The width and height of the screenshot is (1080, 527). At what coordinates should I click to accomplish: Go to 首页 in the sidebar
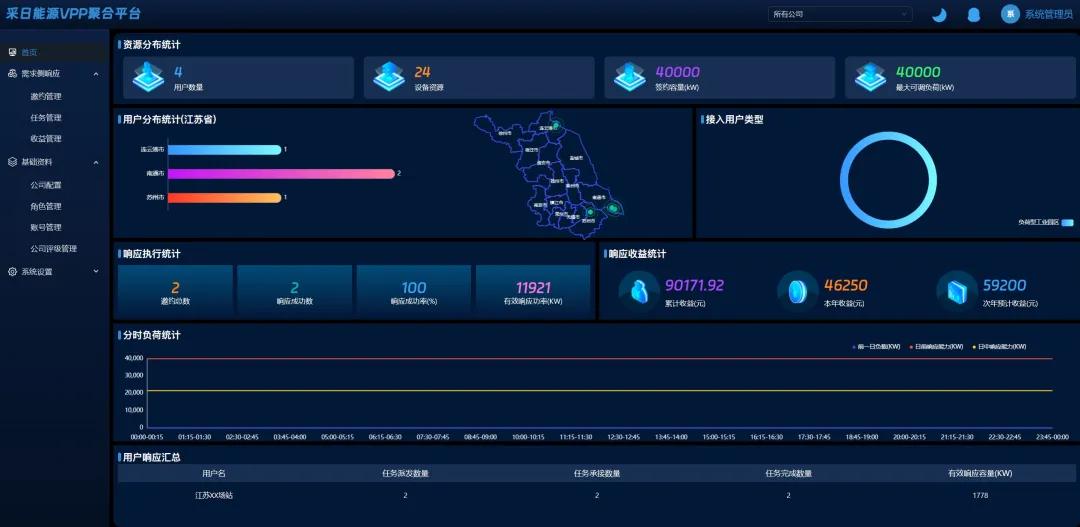29,52
